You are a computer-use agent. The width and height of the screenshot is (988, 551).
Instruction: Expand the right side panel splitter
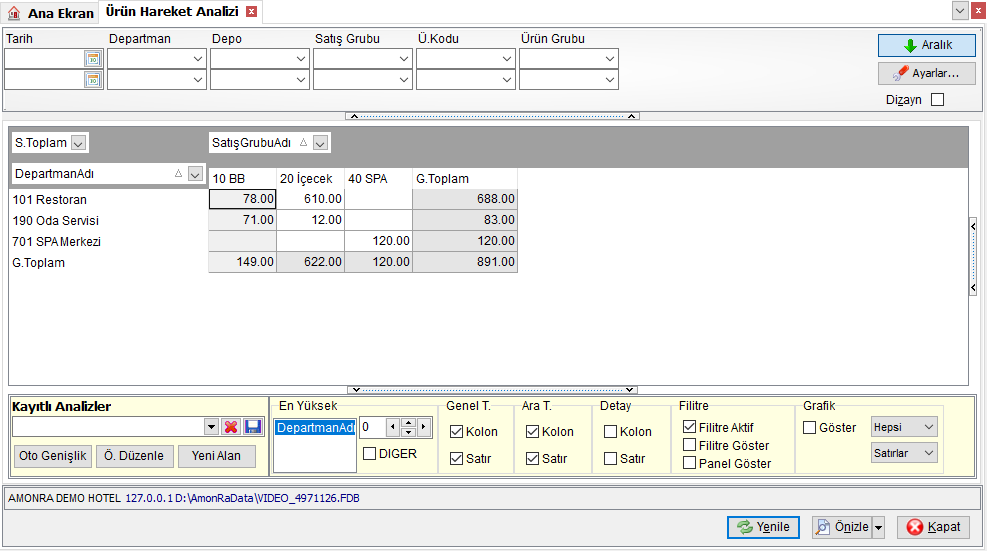click(973, 257)
